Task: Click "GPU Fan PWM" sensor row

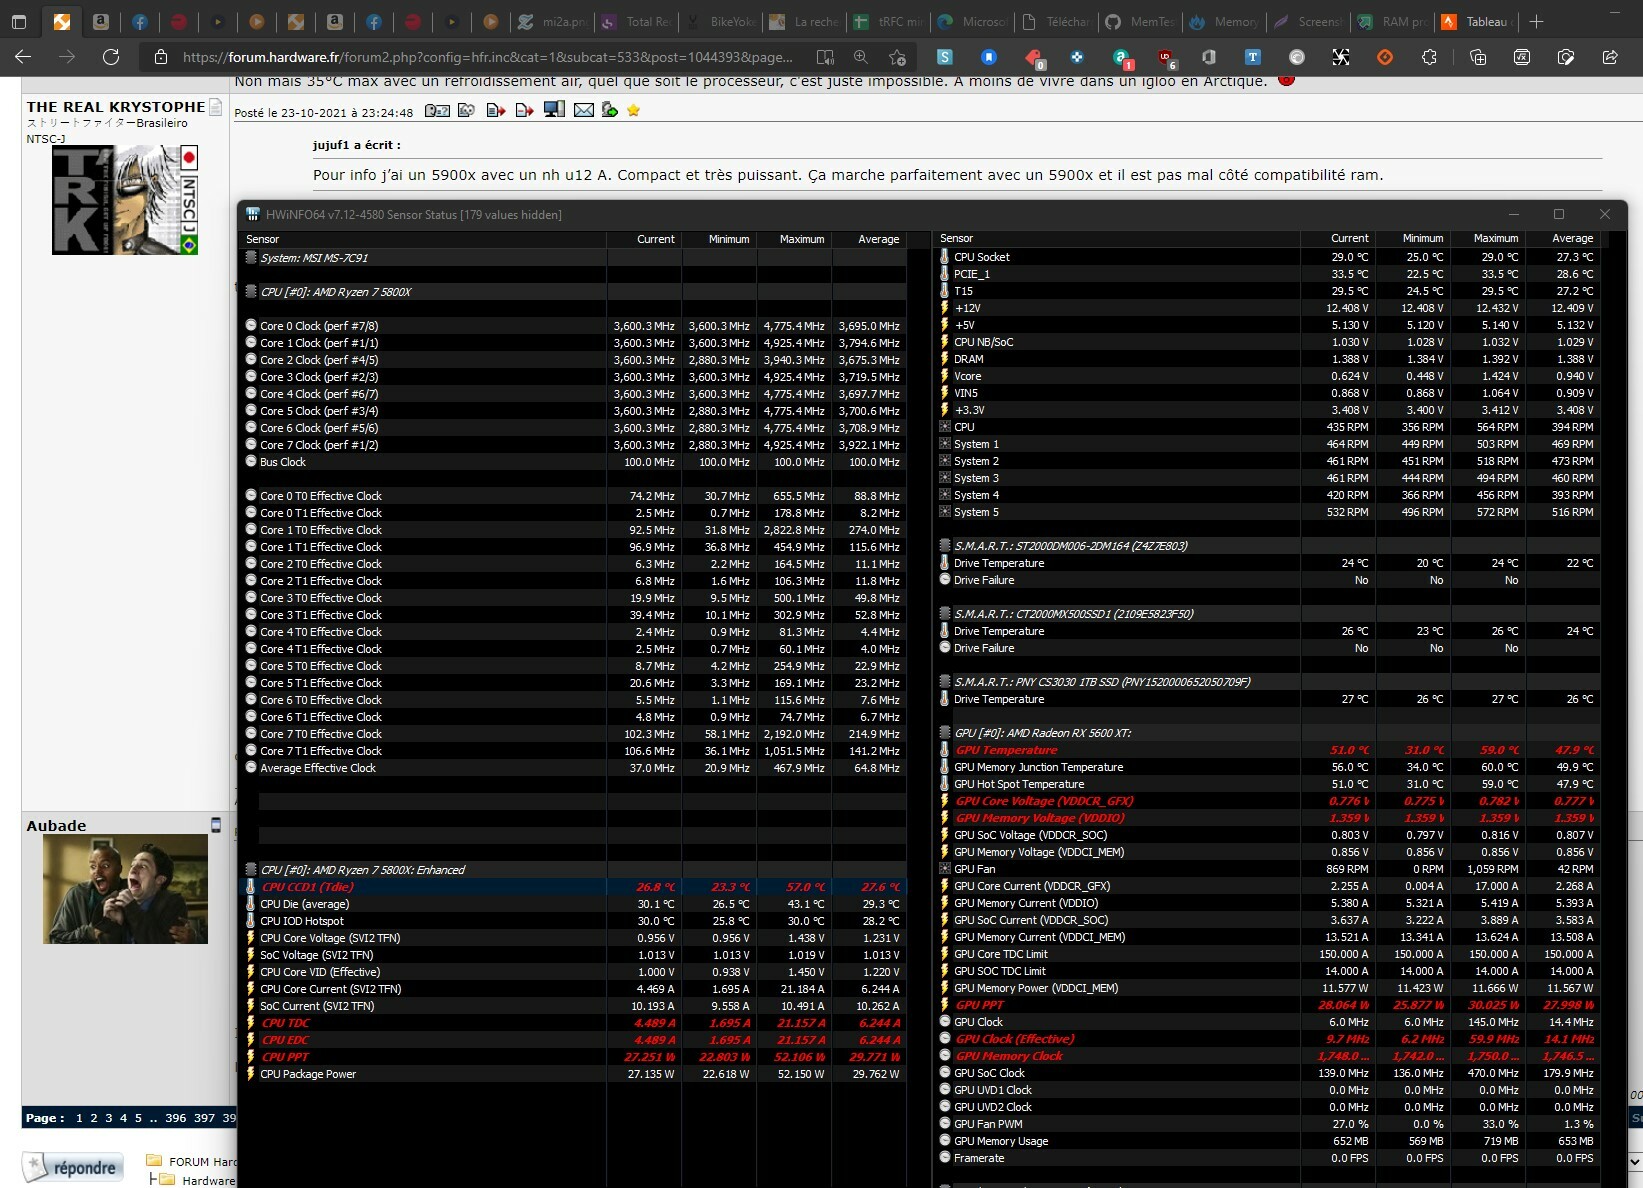Action: [1267, 1124]
